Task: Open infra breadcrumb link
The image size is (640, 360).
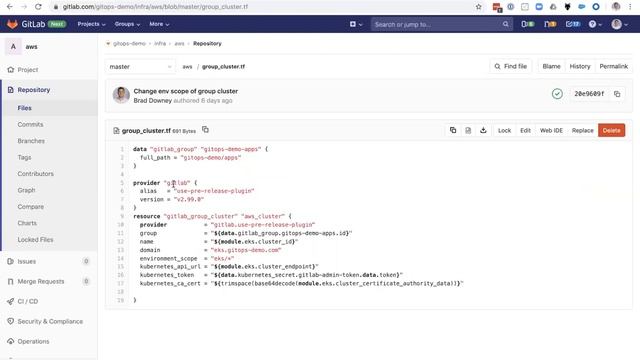Action: (160, 43)
